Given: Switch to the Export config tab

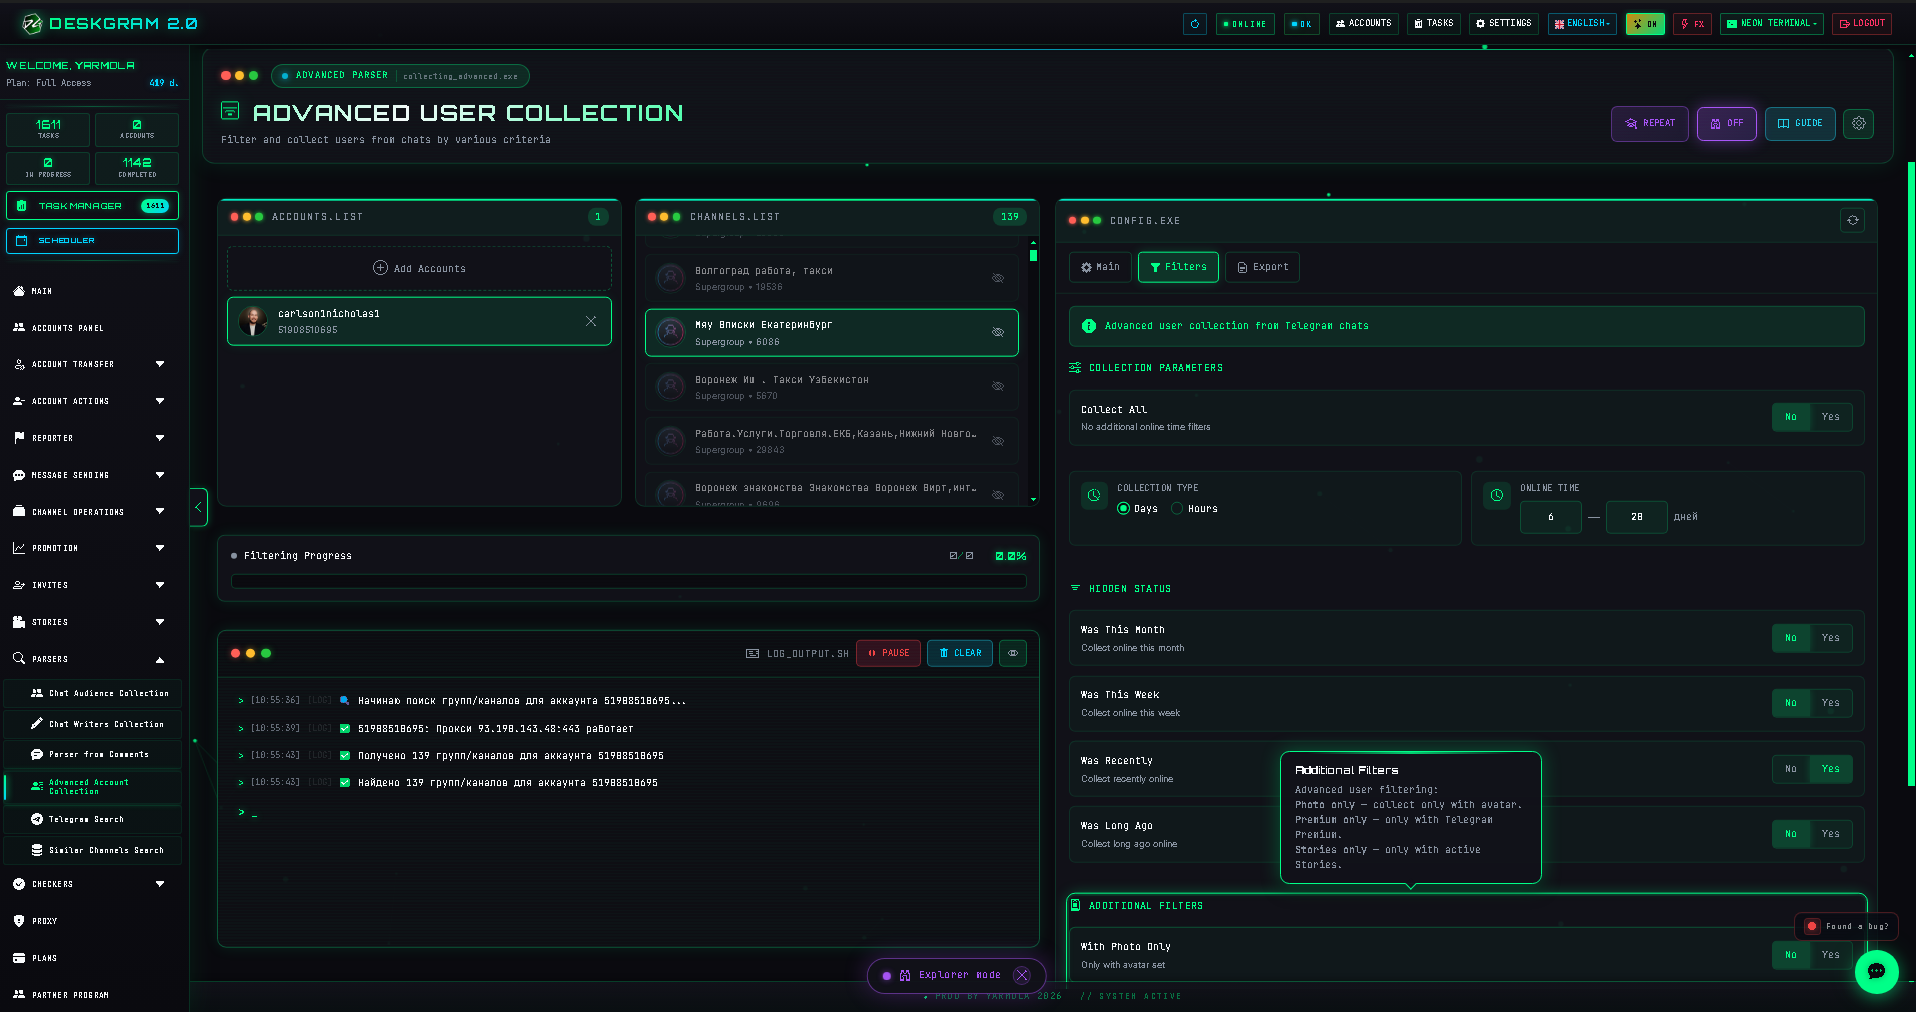Looking at the screenshot, I should click(1262, 267).
